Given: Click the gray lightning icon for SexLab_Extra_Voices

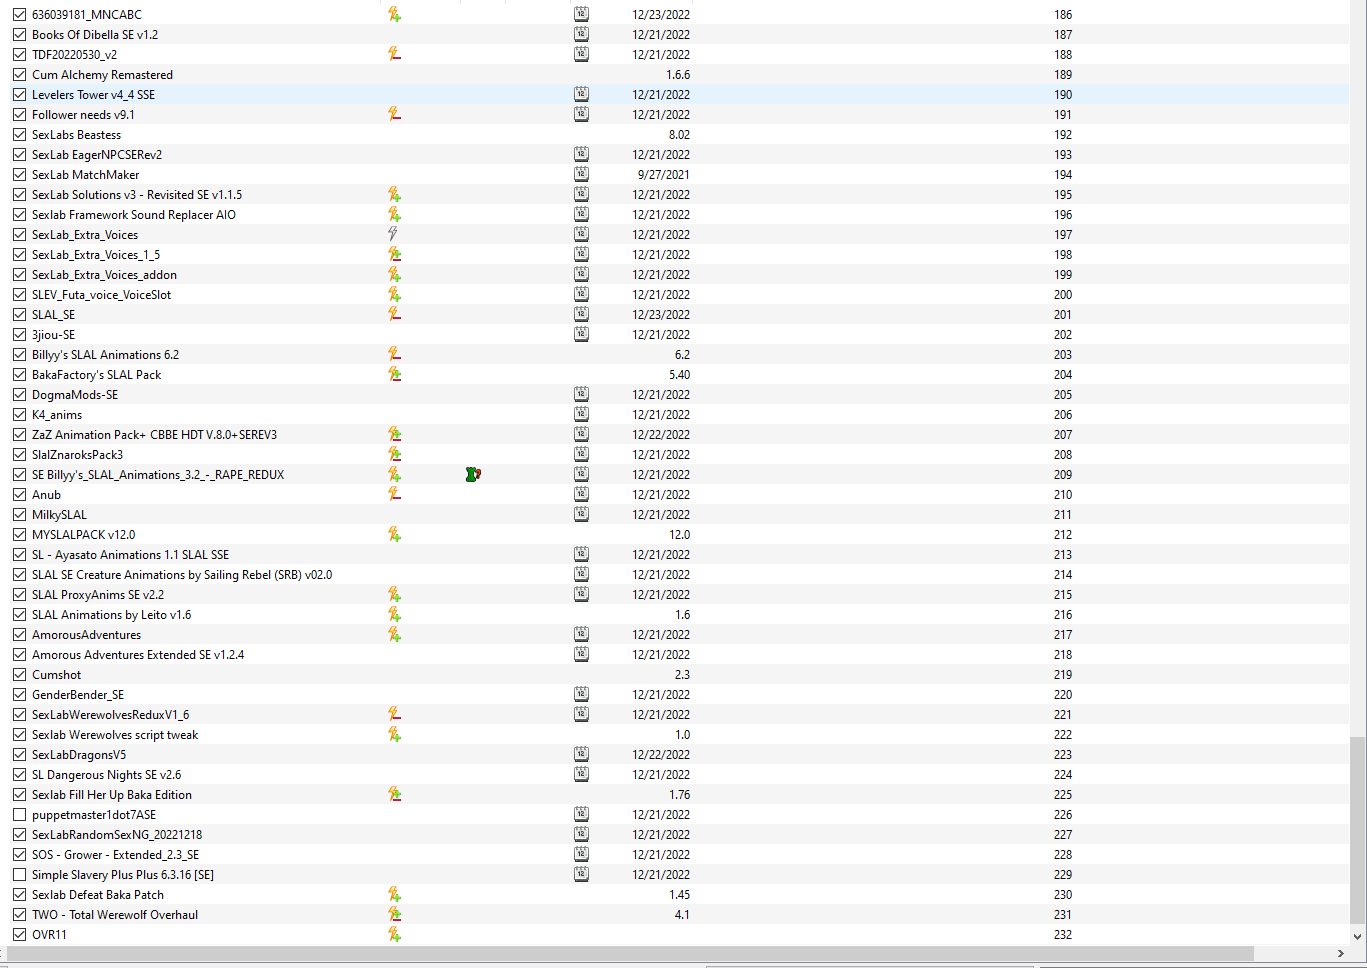Looking at the screenshot, I should [394, 235].
